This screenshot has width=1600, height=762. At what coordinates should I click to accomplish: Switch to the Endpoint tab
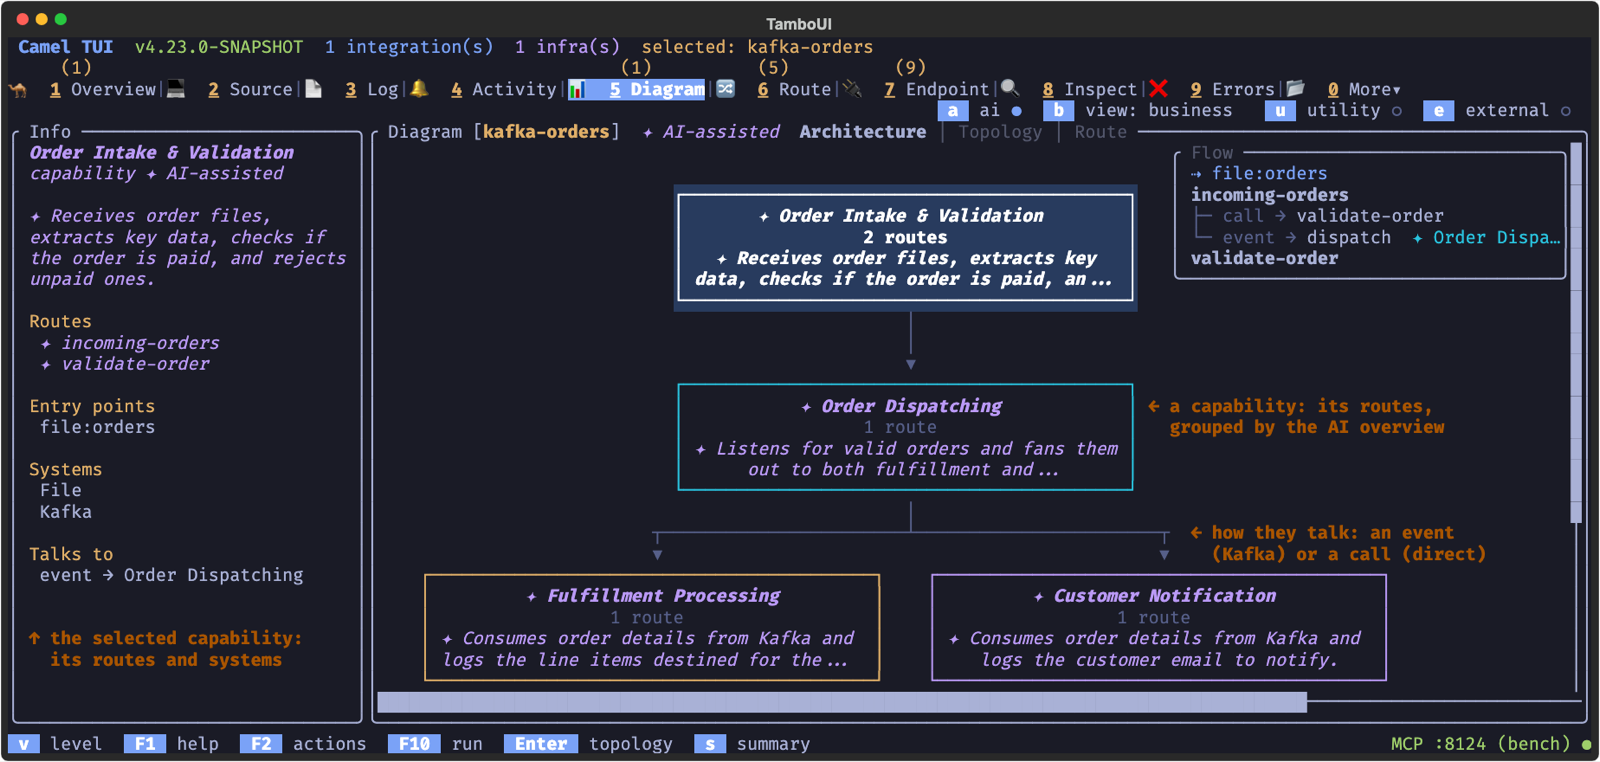pos(936,89)
